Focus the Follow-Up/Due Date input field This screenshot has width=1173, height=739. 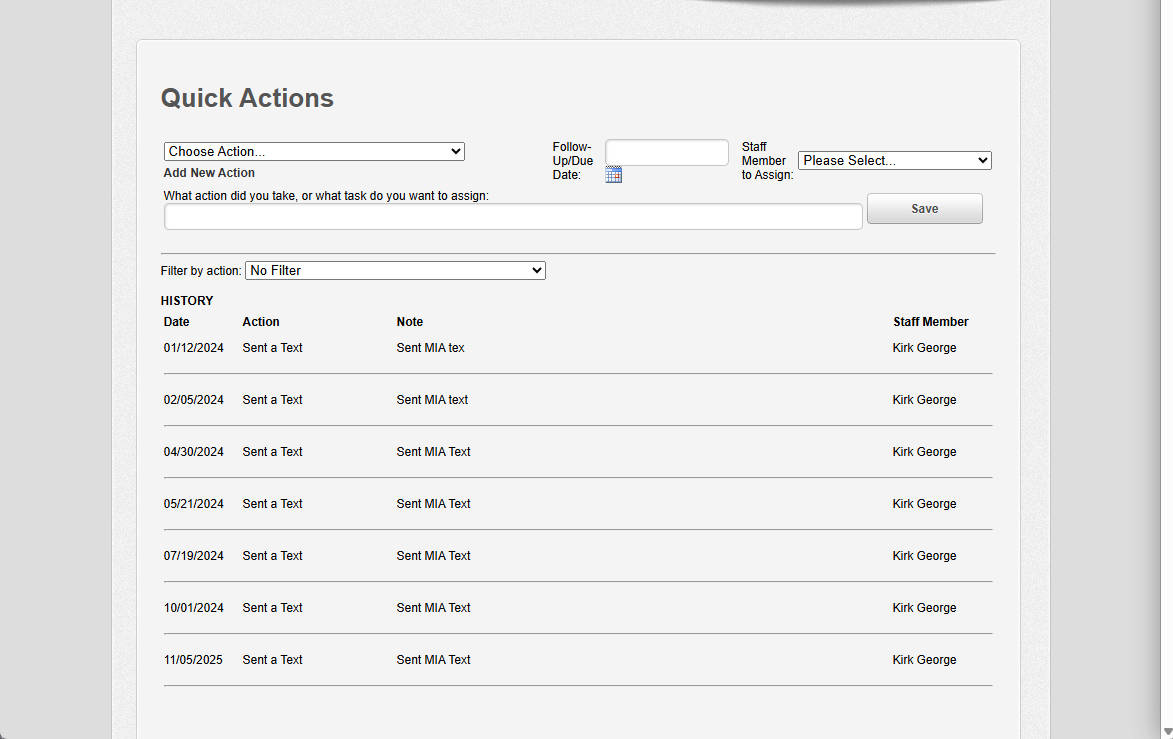(x=667, y=153)
